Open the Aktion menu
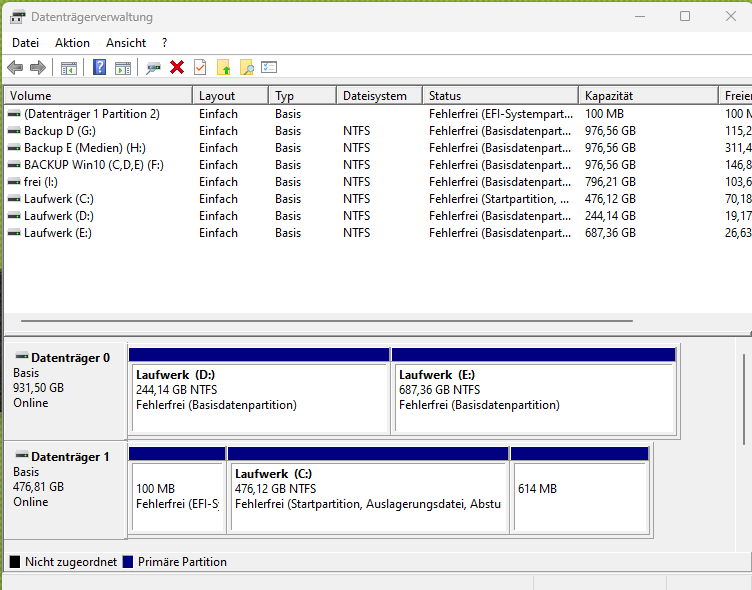 click(72, 43)
